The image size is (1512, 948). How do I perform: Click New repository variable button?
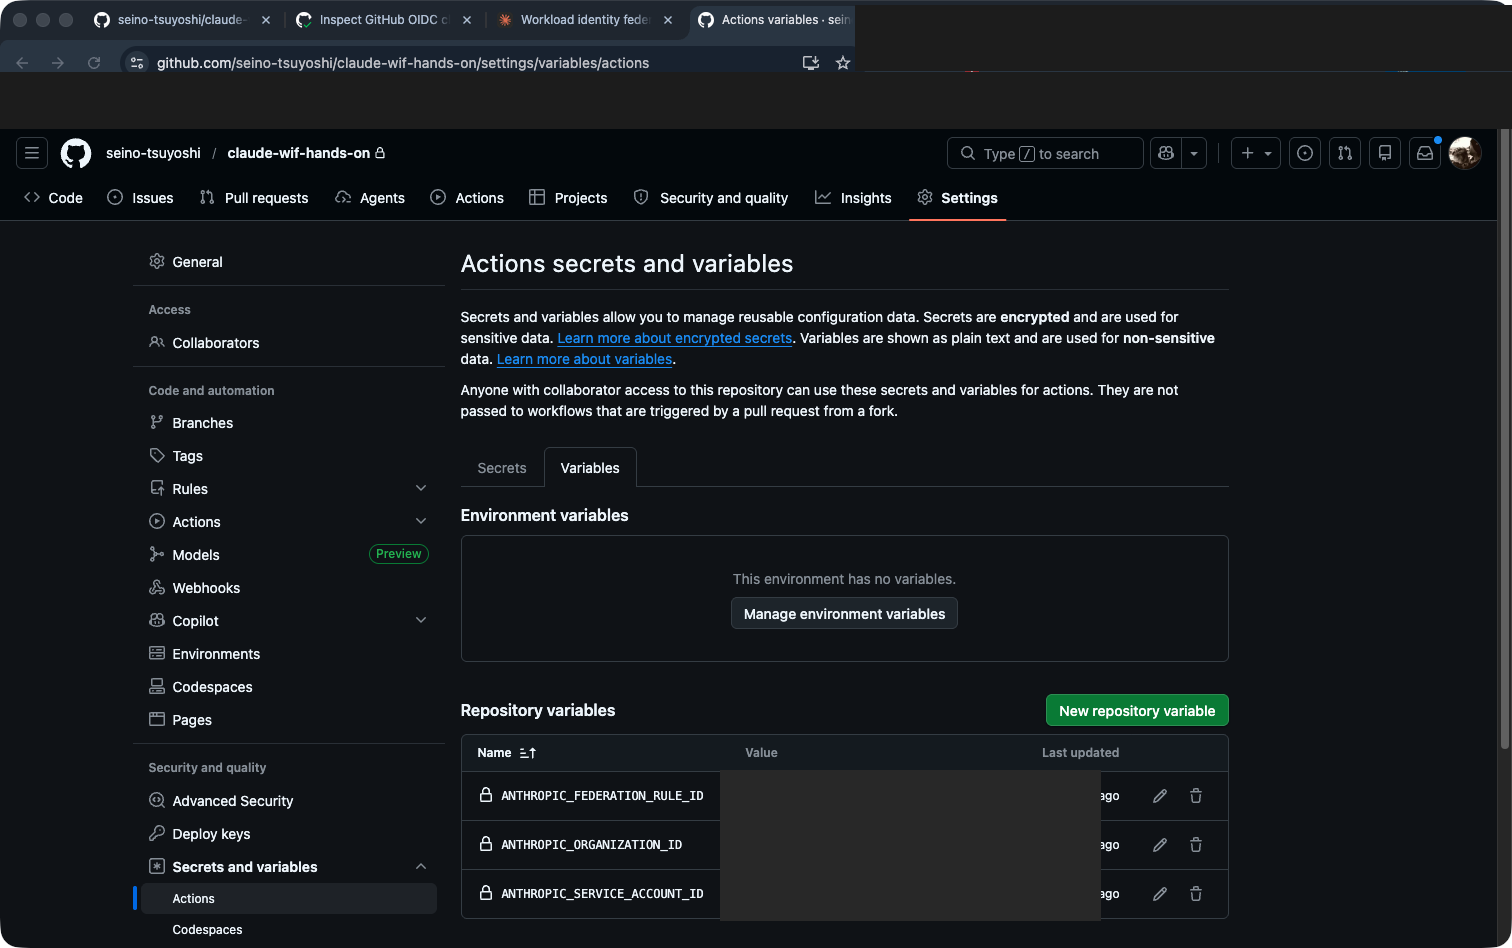(x=1137, y=711)
